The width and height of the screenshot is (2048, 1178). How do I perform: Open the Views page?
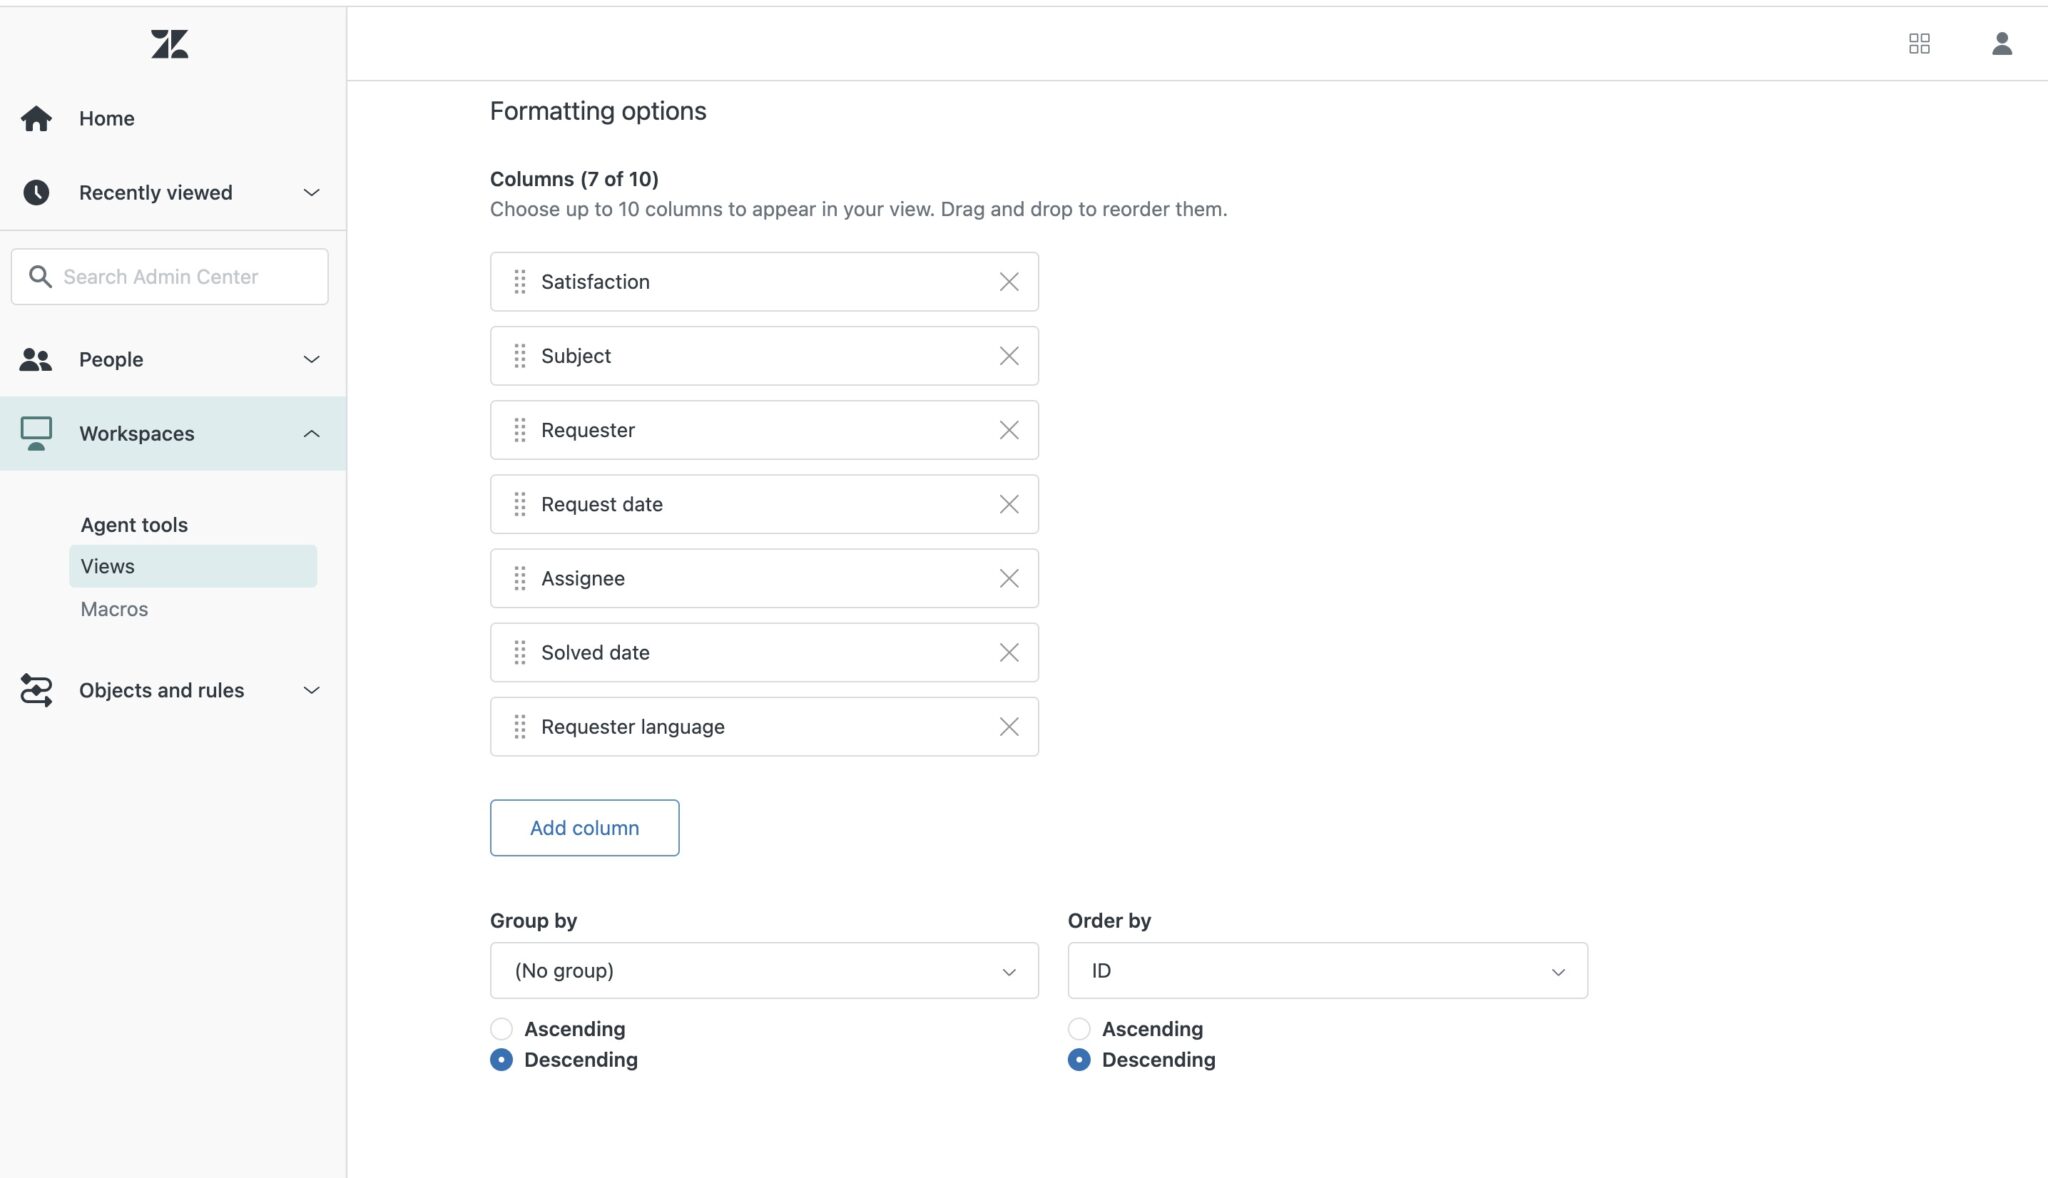coord(106,565)
